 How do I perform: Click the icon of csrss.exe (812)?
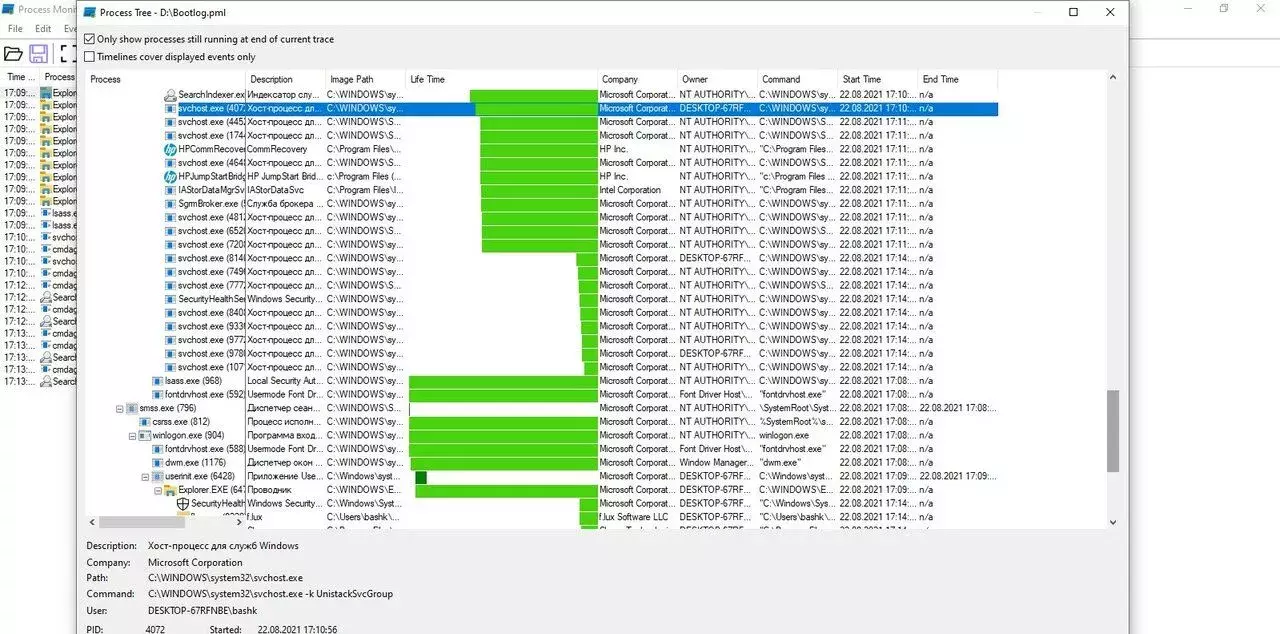tap(146, 422)
